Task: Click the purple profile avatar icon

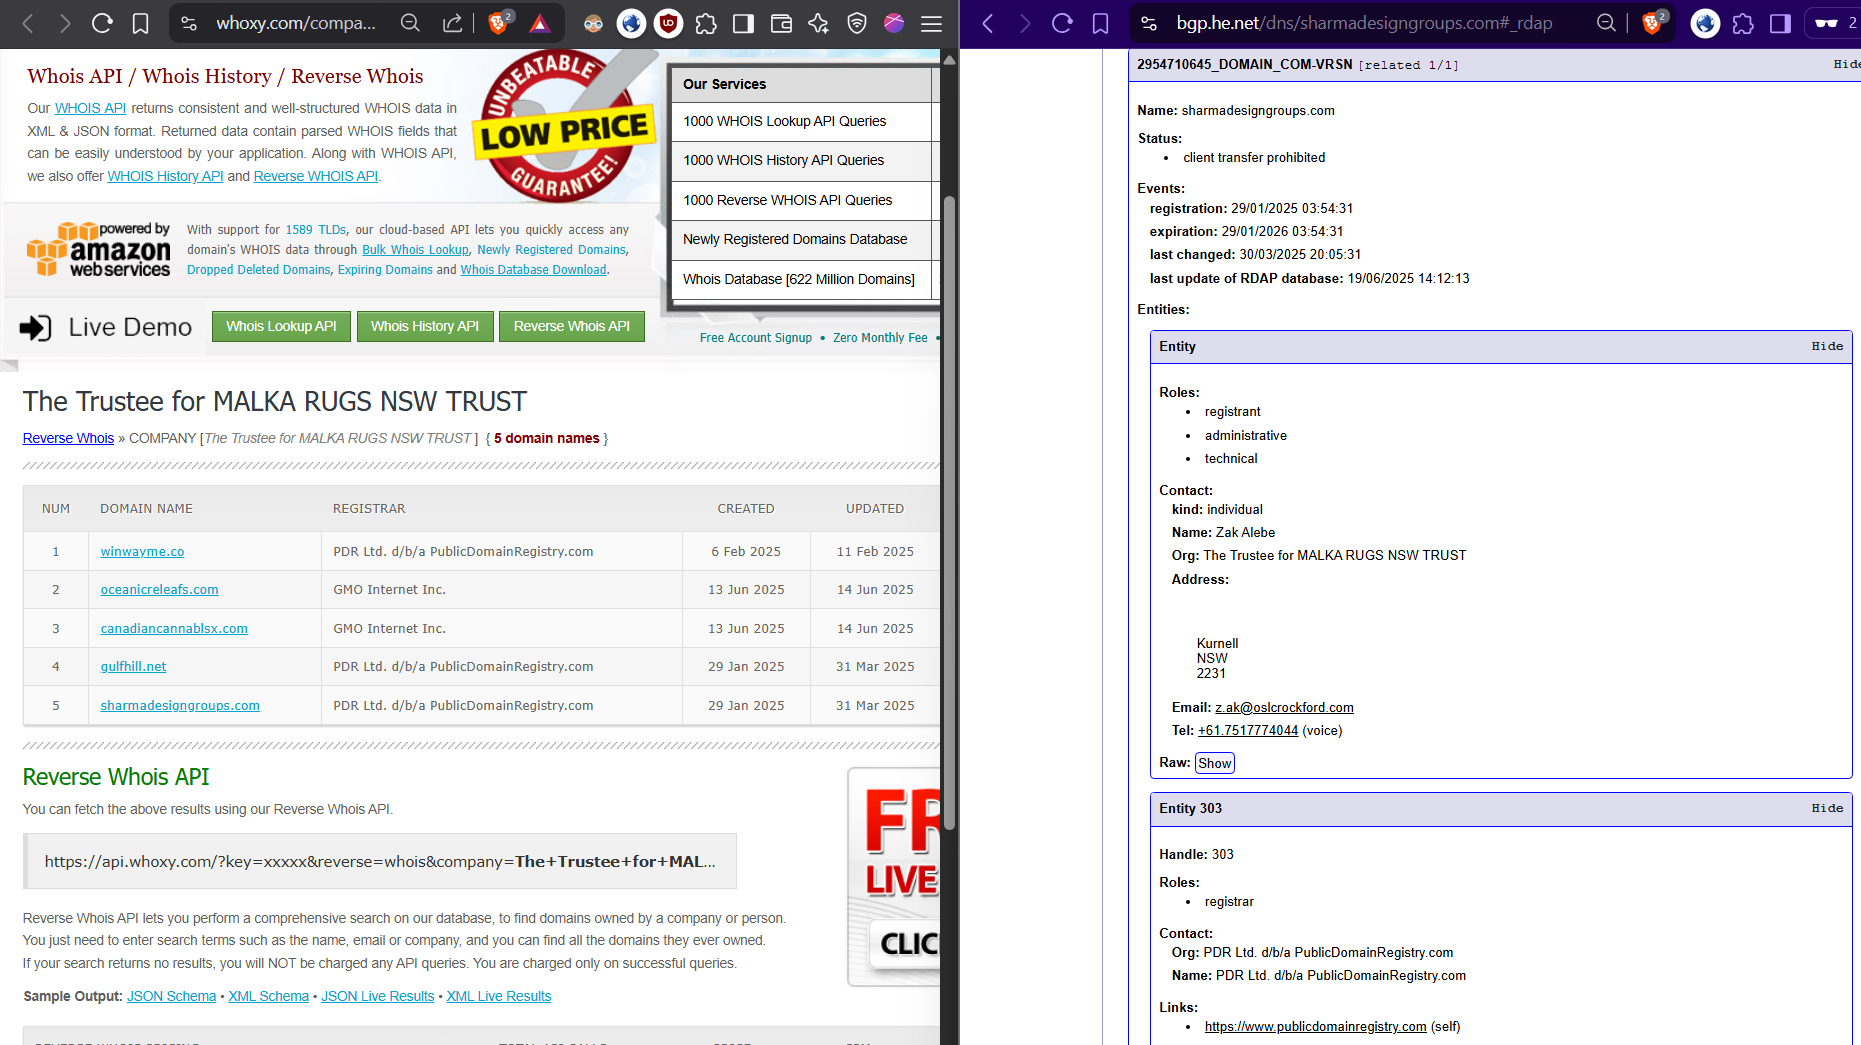Action: [894, 23]
